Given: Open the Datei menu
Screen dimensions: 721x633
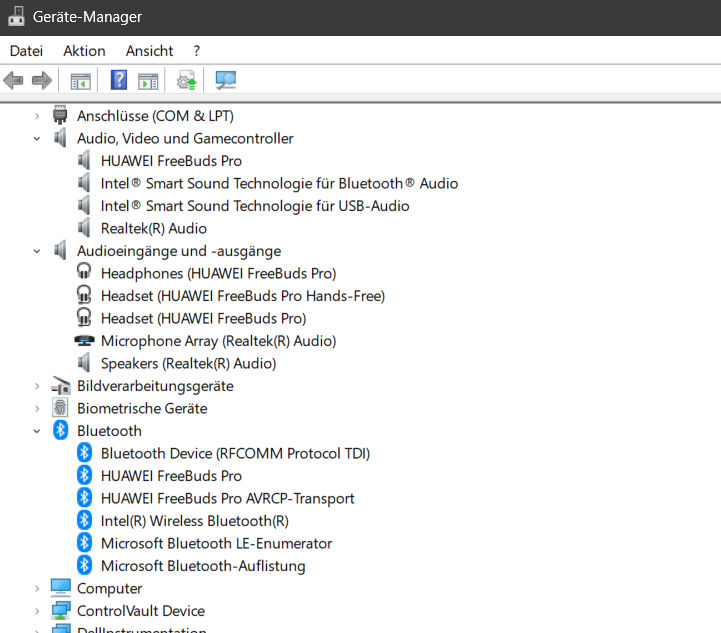Looking at the screenshot, I should point(26,51).
